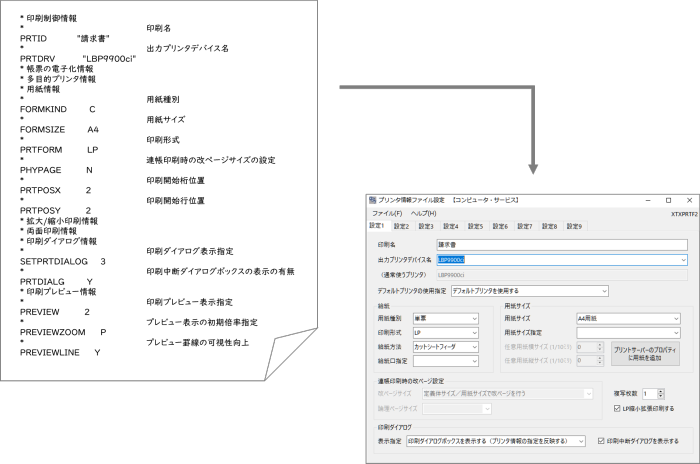Switch to the 設定8 tab
Viewport: 700px width, 464px height.
point(550,226)
